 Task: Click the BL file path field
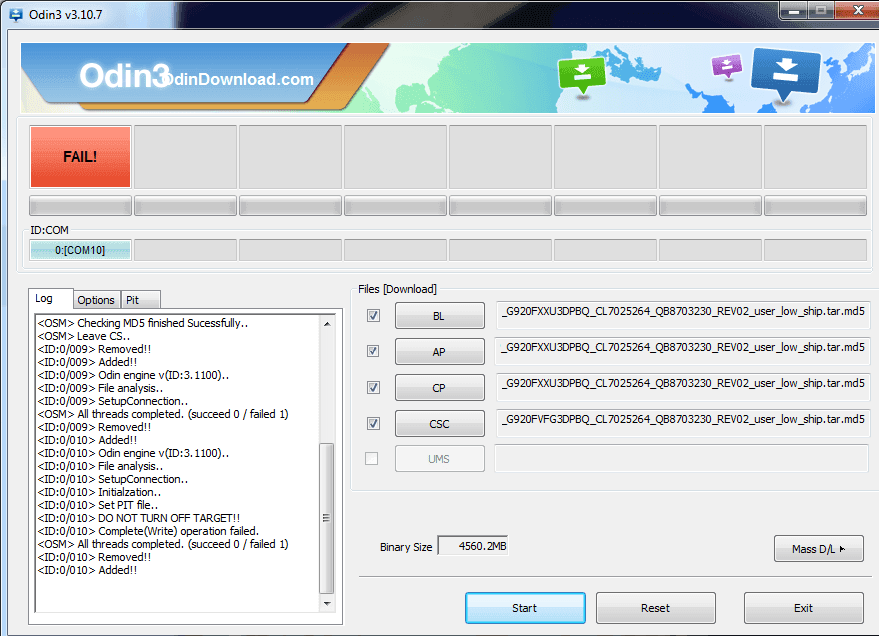tap(682, 313)
